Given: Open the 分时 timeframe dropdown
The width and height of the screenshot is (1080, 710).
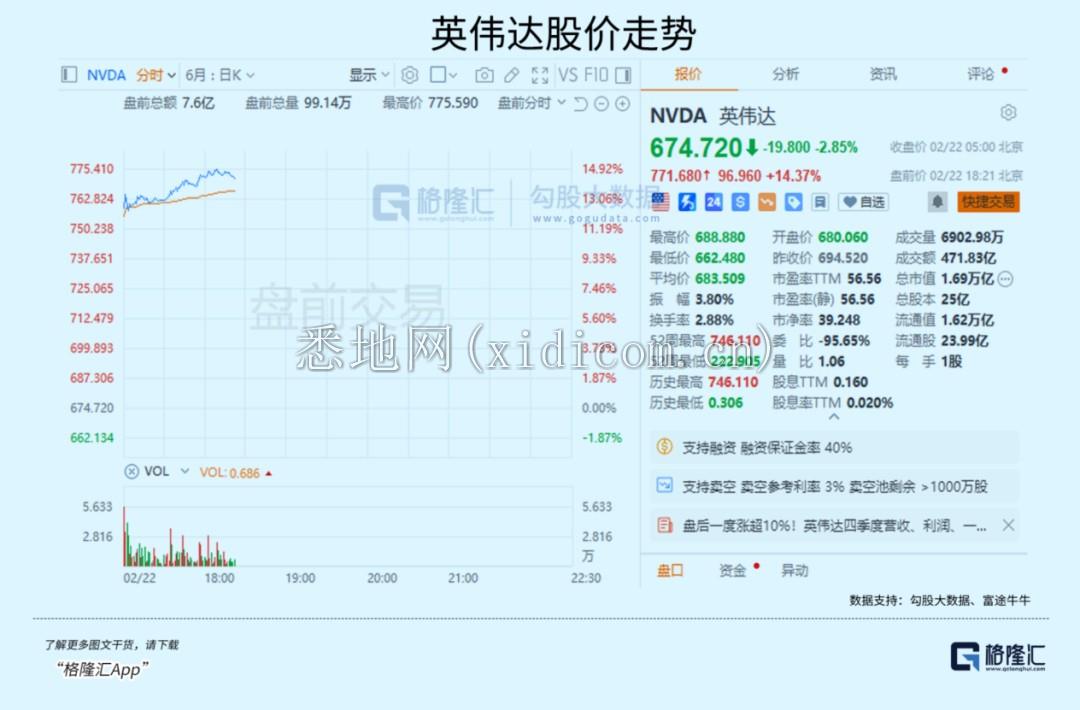Looking at the screenshot, I should click(x=155, y=74).
